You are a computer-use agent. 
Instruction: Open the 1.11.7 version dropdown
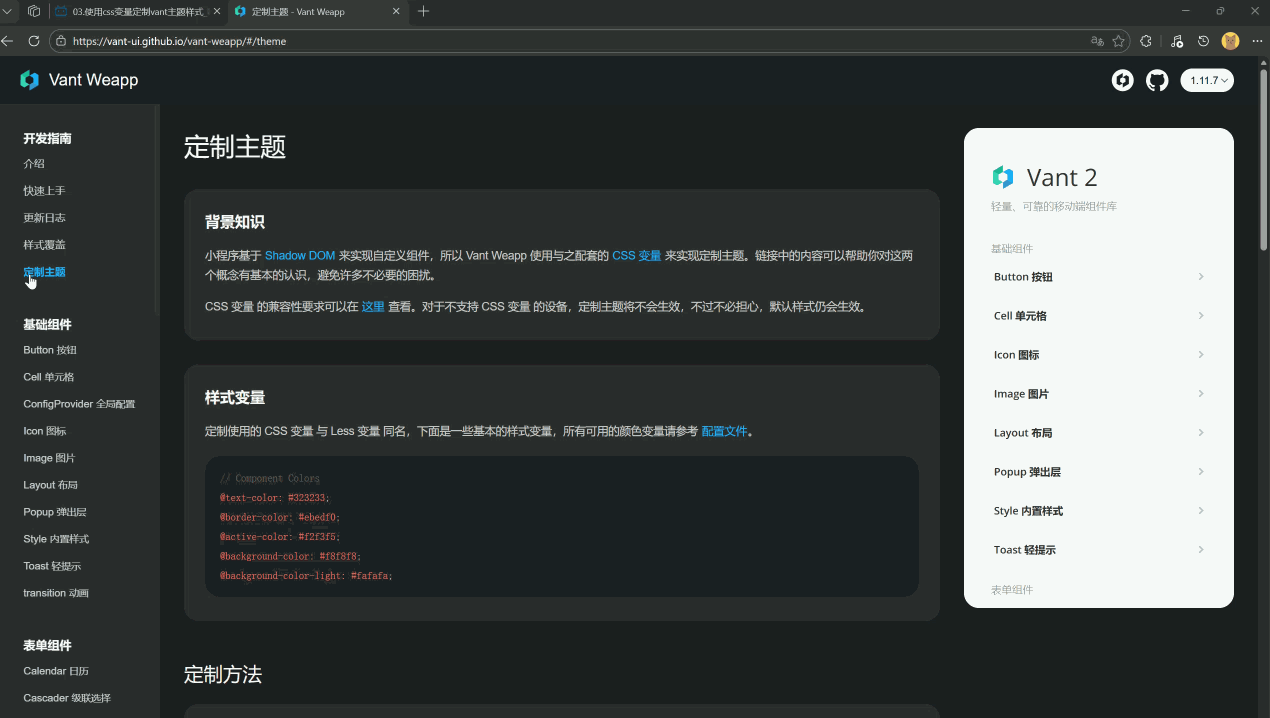point(1207,80)
